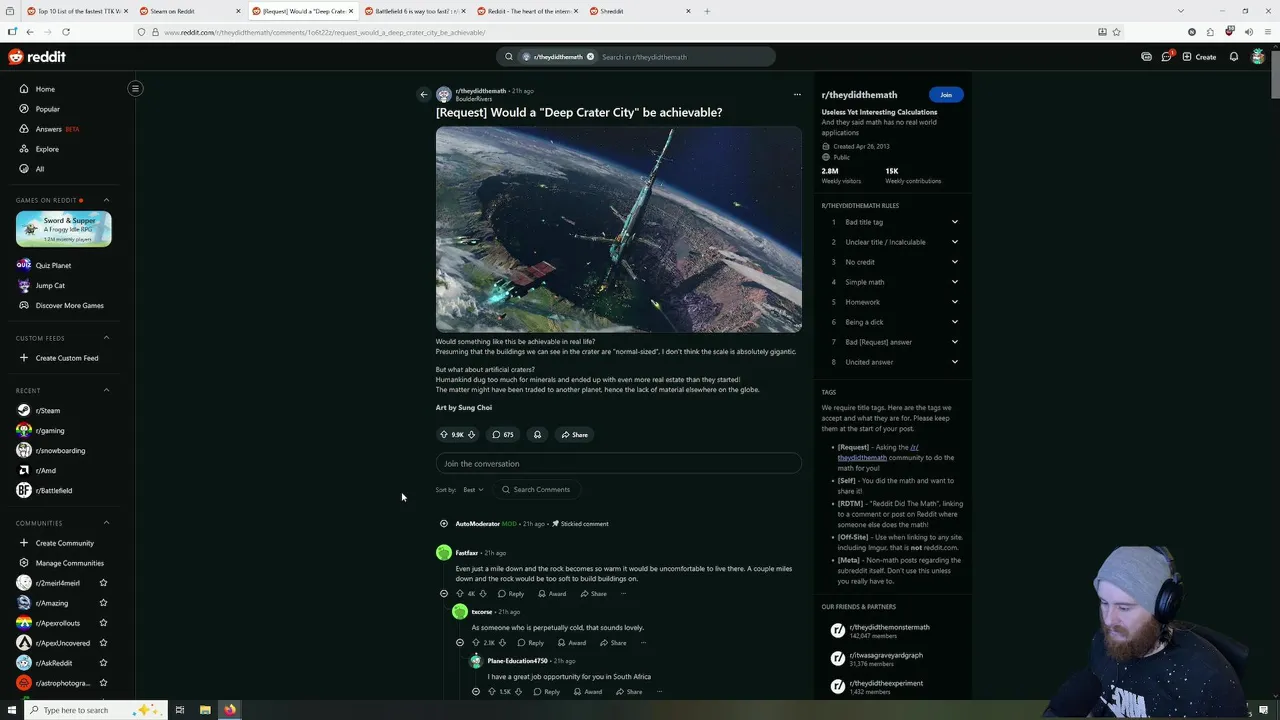
Task: Downvote Fastfaxr's comment
Action: (x=483, y=594)
